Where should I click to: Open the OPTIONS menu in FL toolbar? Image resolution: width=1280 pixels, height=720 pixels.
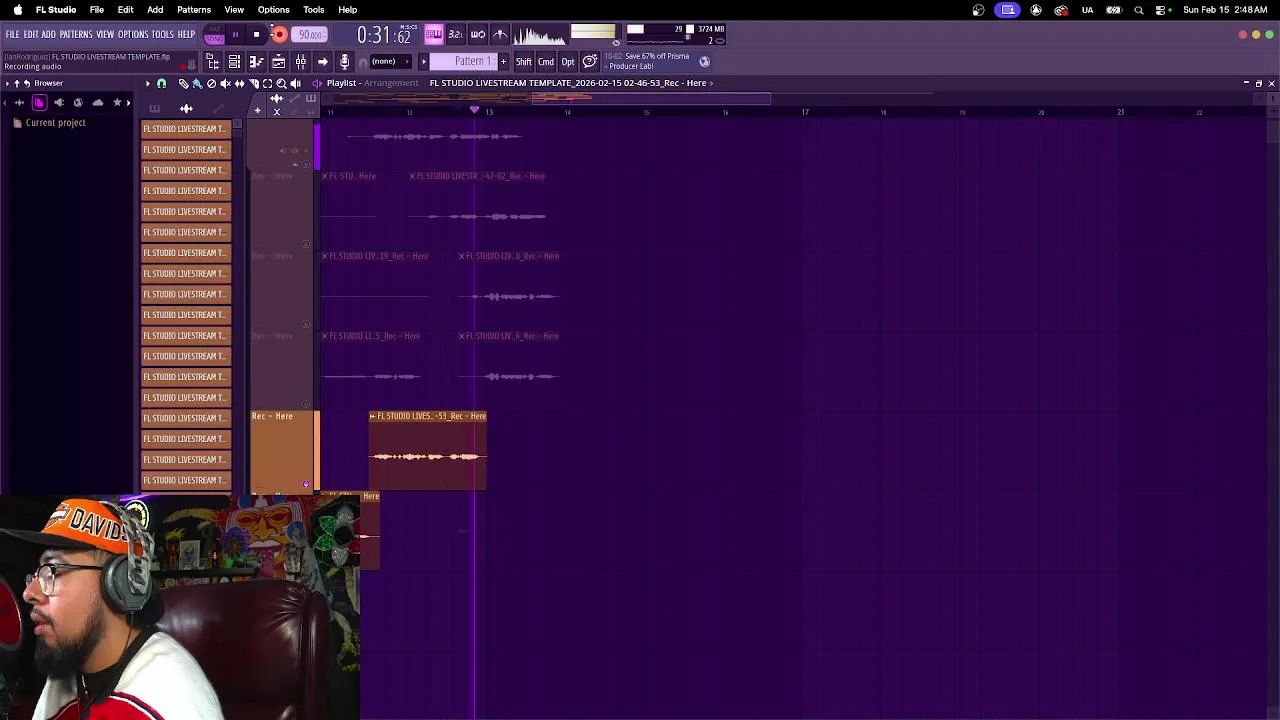pos(133,35)
